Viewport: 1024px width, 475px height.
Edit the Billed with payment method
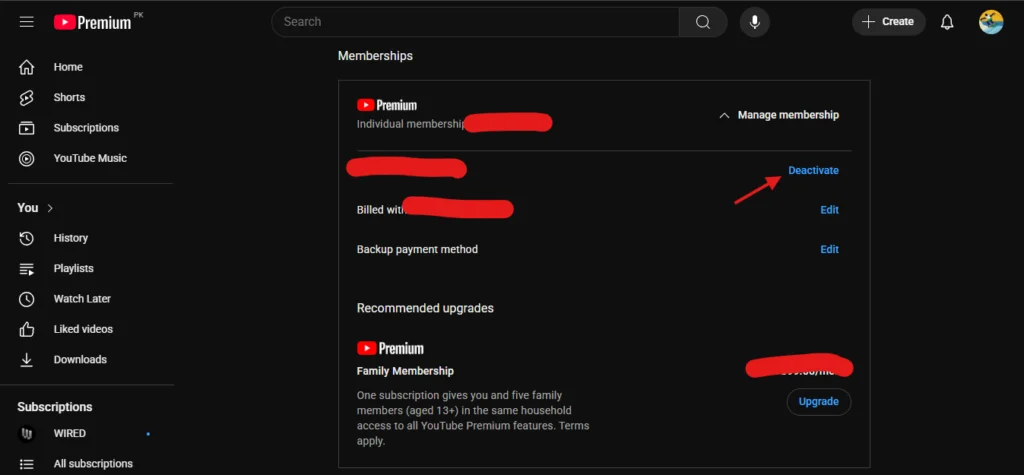(829, 210)
